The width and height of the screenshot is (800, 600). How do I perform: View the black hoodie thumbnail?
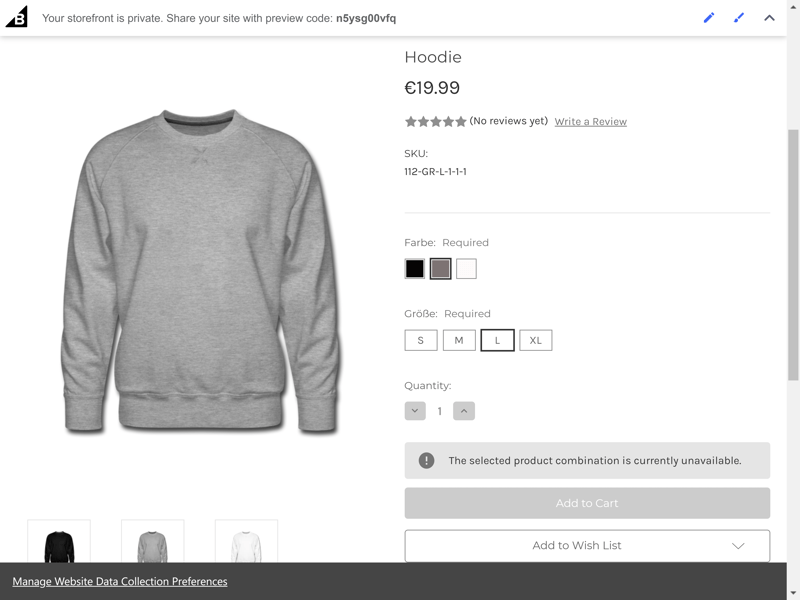(x=59, y=542)
